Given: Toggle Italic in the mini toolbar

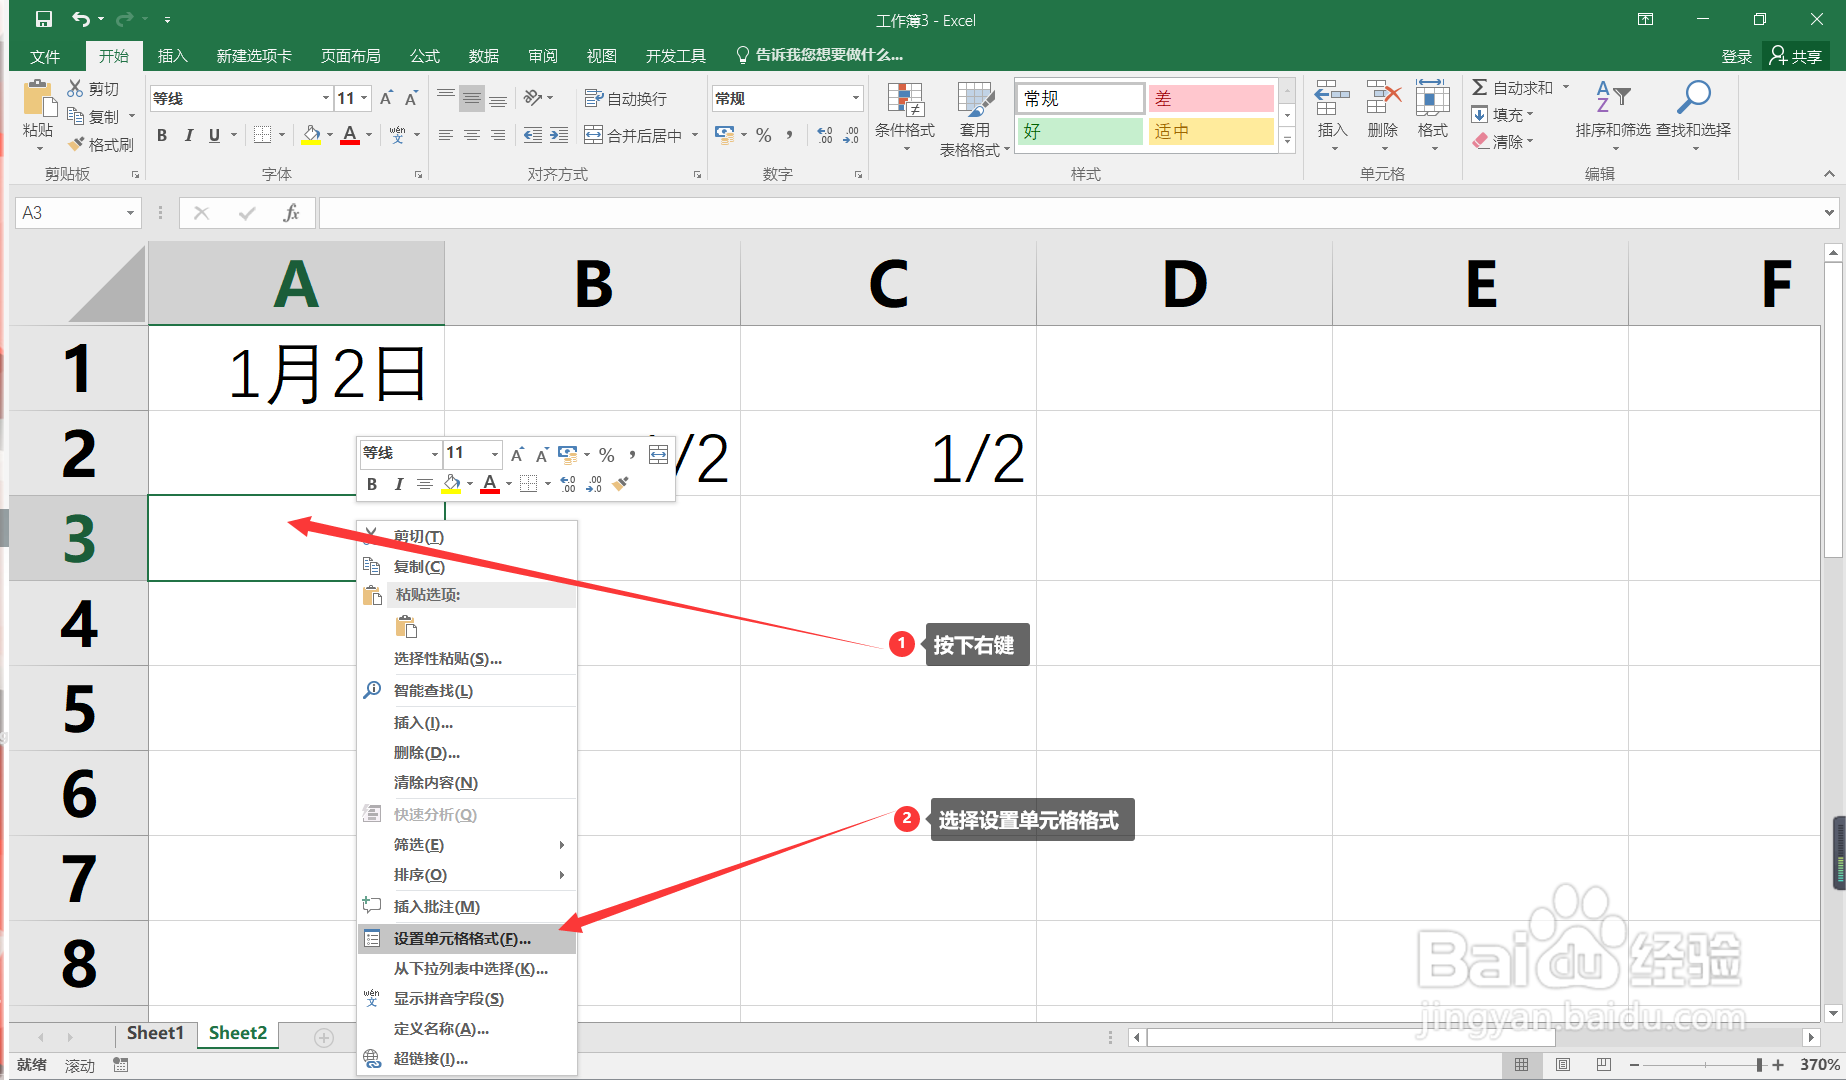Looking at the screenshot, I should (x=398, y=484).
